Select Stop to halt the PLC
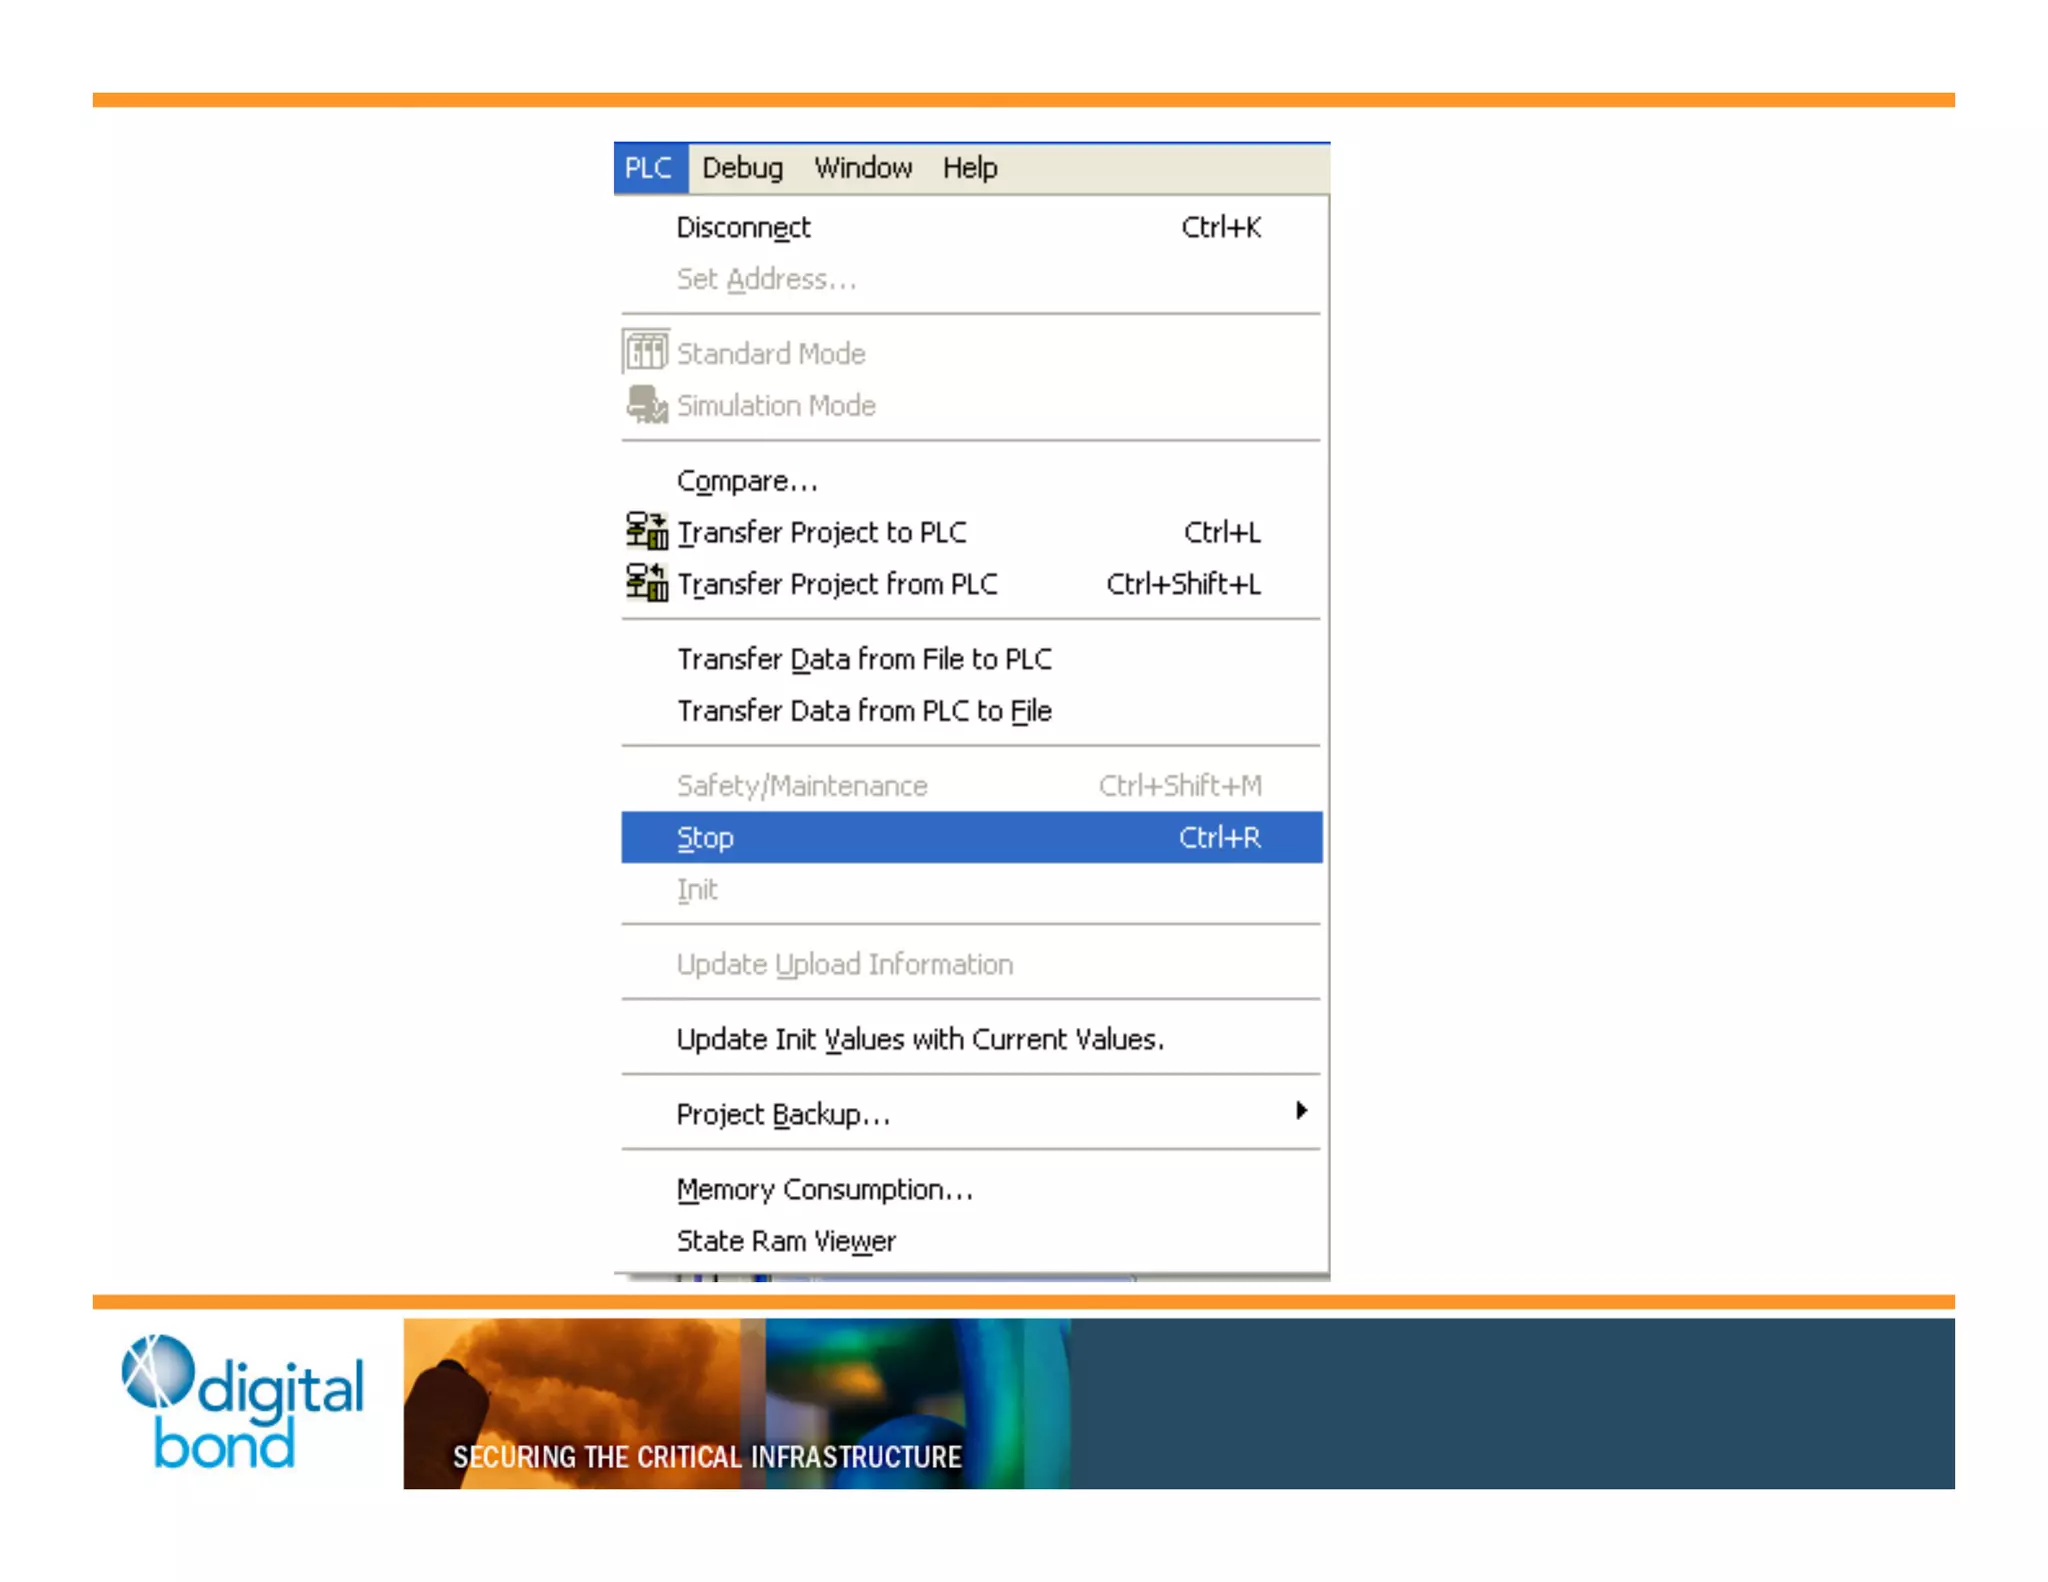 tap(705, 838)
